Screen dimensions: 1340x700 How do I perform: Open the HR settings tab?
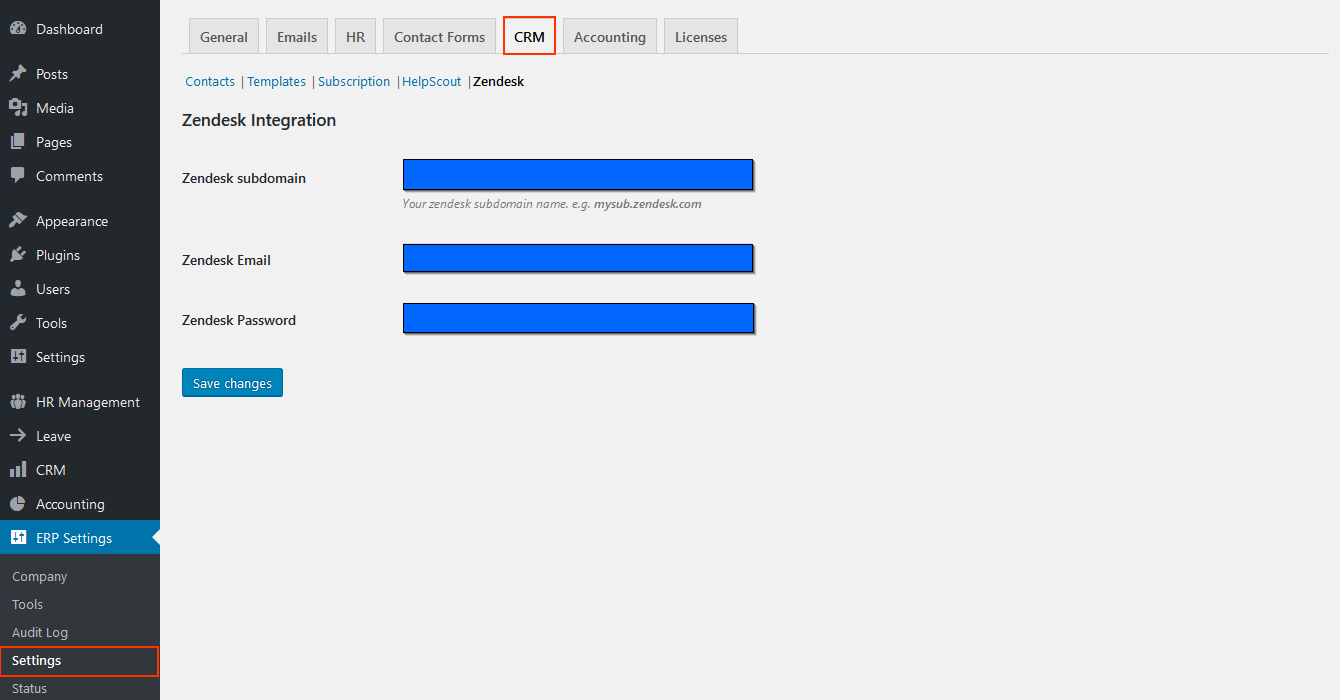coord(356,36)
